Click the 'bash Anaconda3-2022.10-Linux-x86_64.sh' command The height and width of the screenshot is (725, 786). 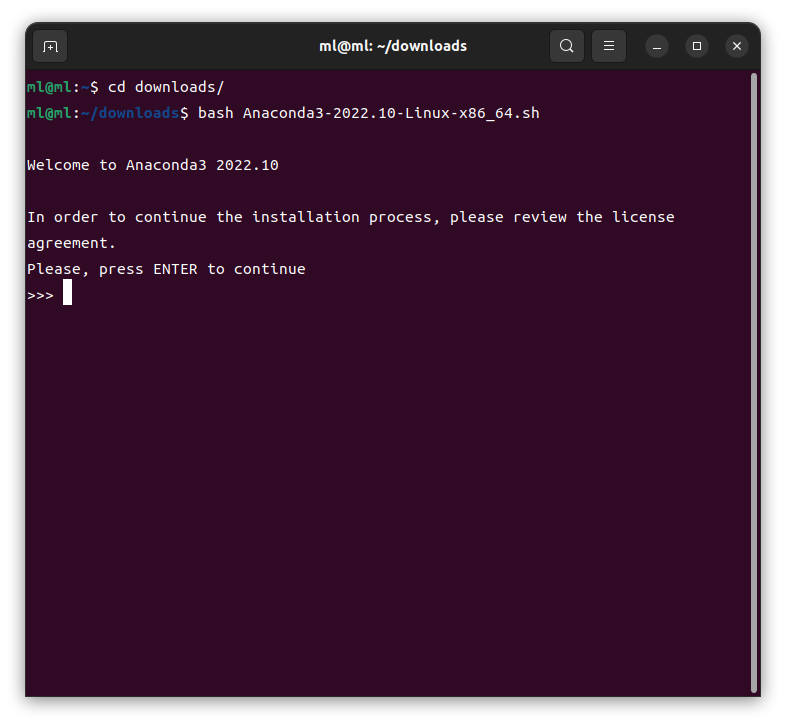[x=368, y=113]
